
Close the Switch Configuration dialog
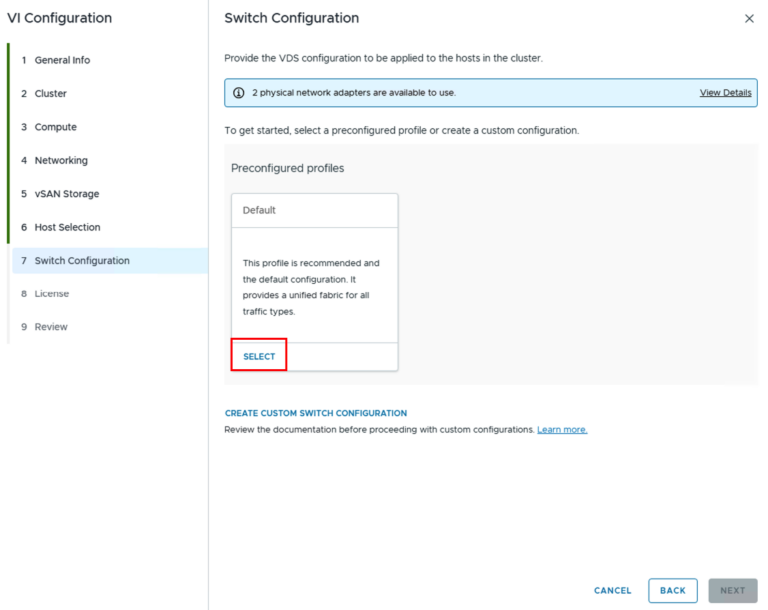(749, 19)
